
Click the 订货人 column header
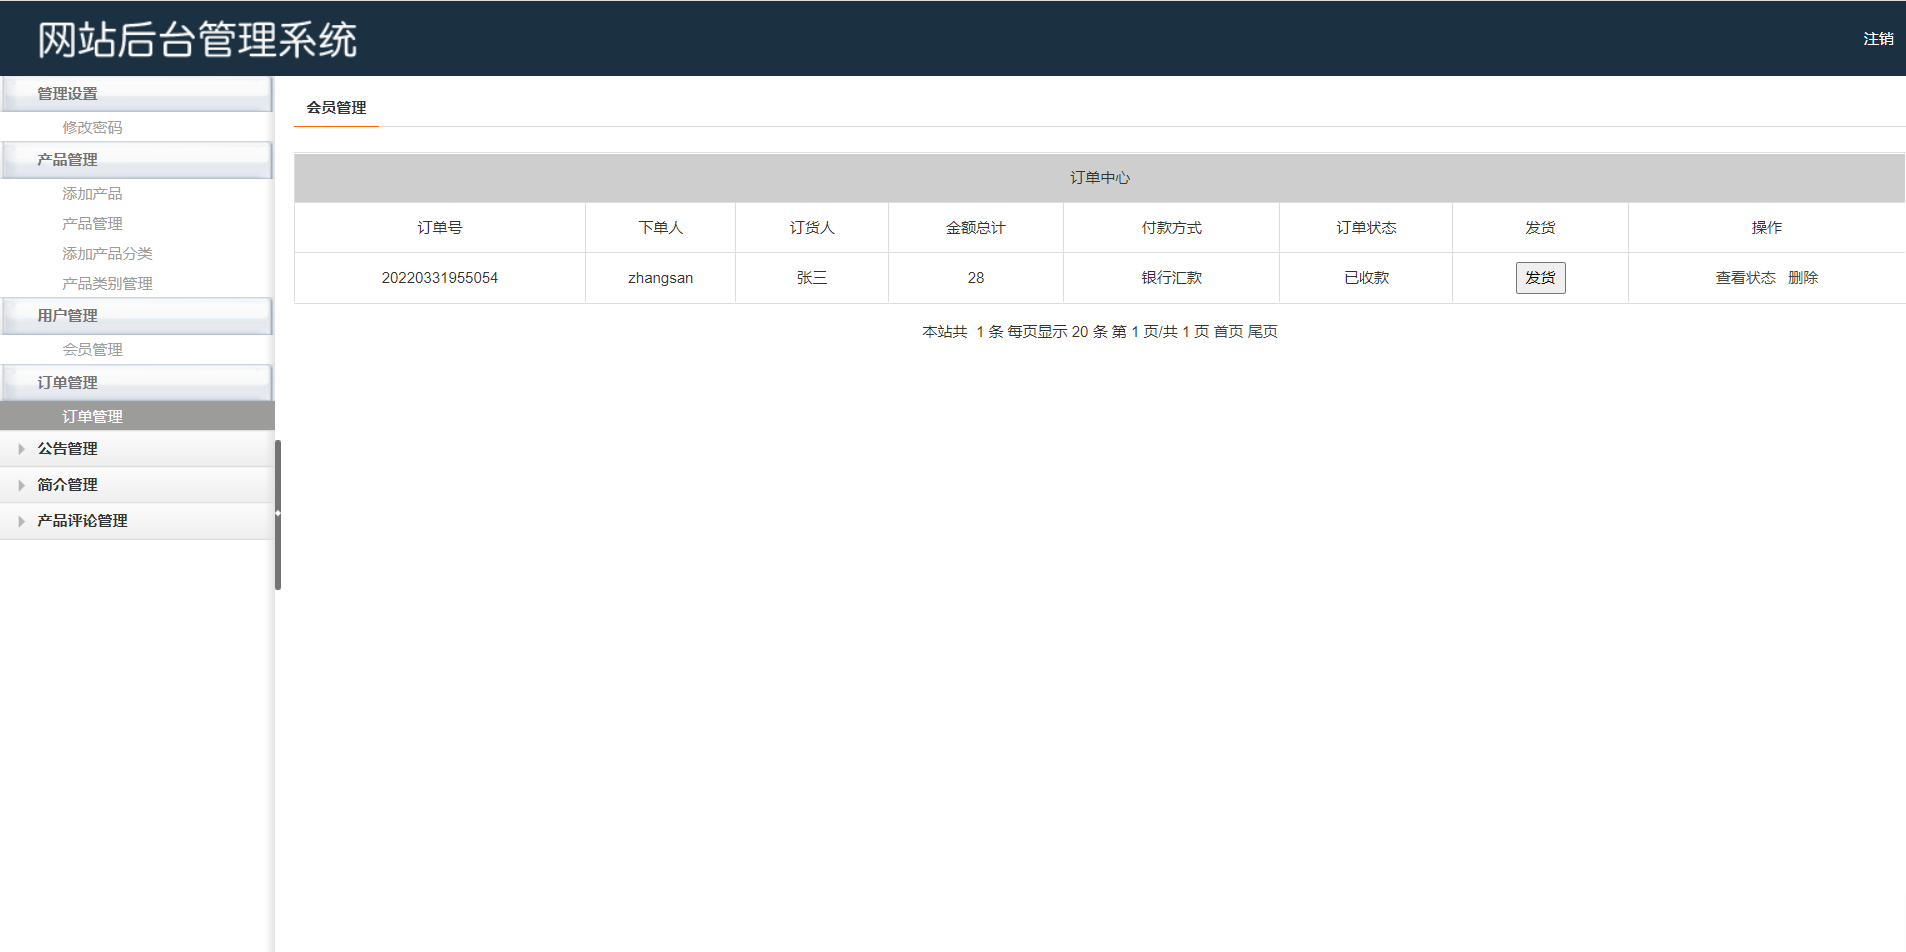[812, 228]
